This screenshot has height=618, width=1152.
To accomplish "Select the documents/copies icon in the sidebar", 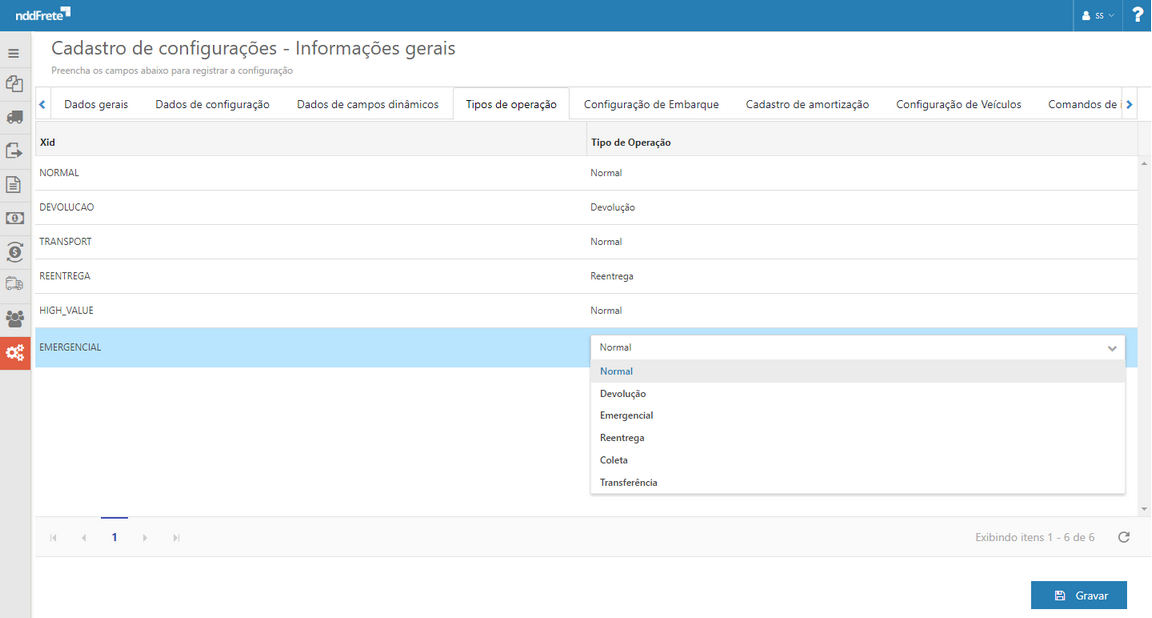I will tap(14, 84).
